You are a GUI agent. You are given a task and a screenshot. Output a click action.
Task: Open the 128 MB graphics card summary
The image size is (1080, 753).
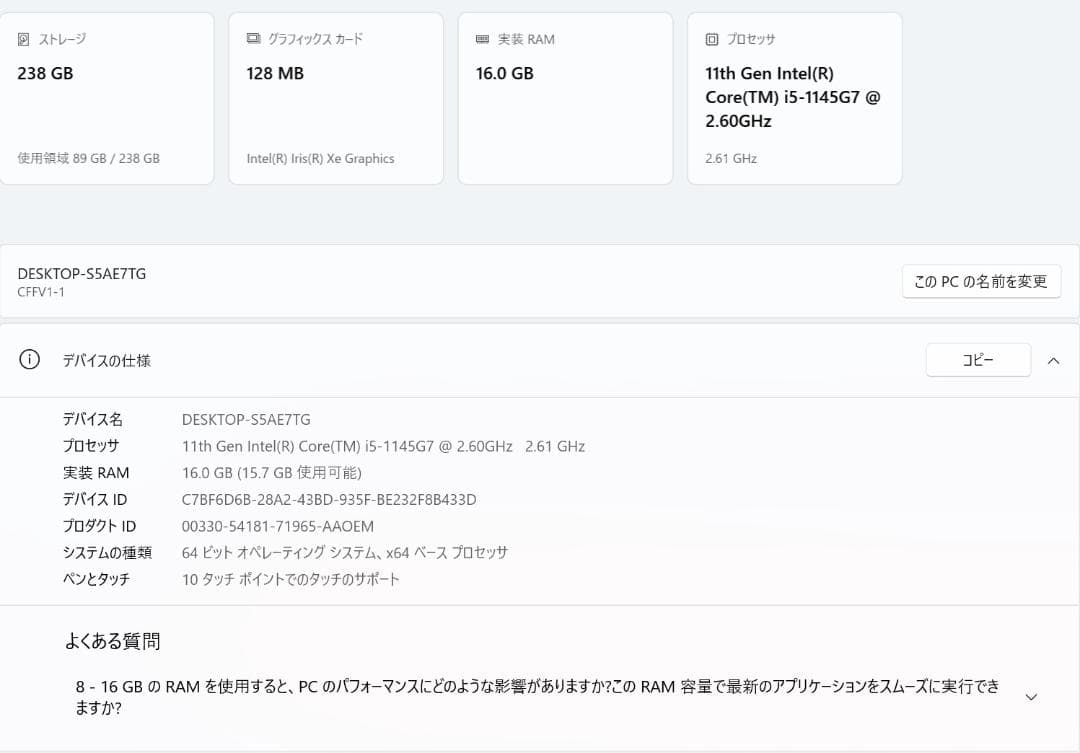[335, 97]
